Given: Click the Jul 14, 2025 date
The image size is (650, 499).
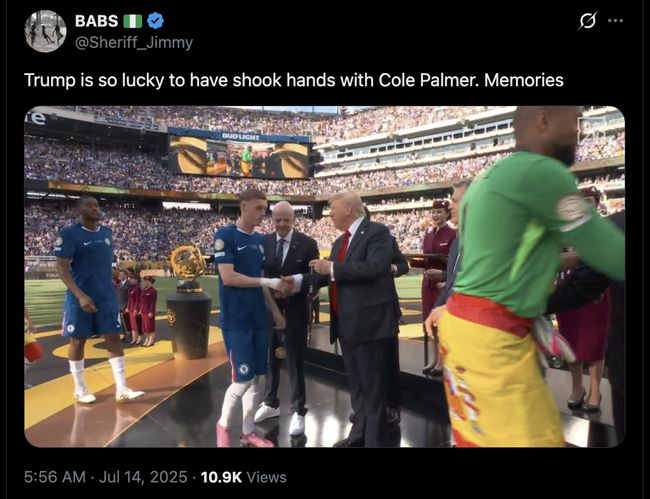Looking at the screenshot, I should click(x=143, y=477).
